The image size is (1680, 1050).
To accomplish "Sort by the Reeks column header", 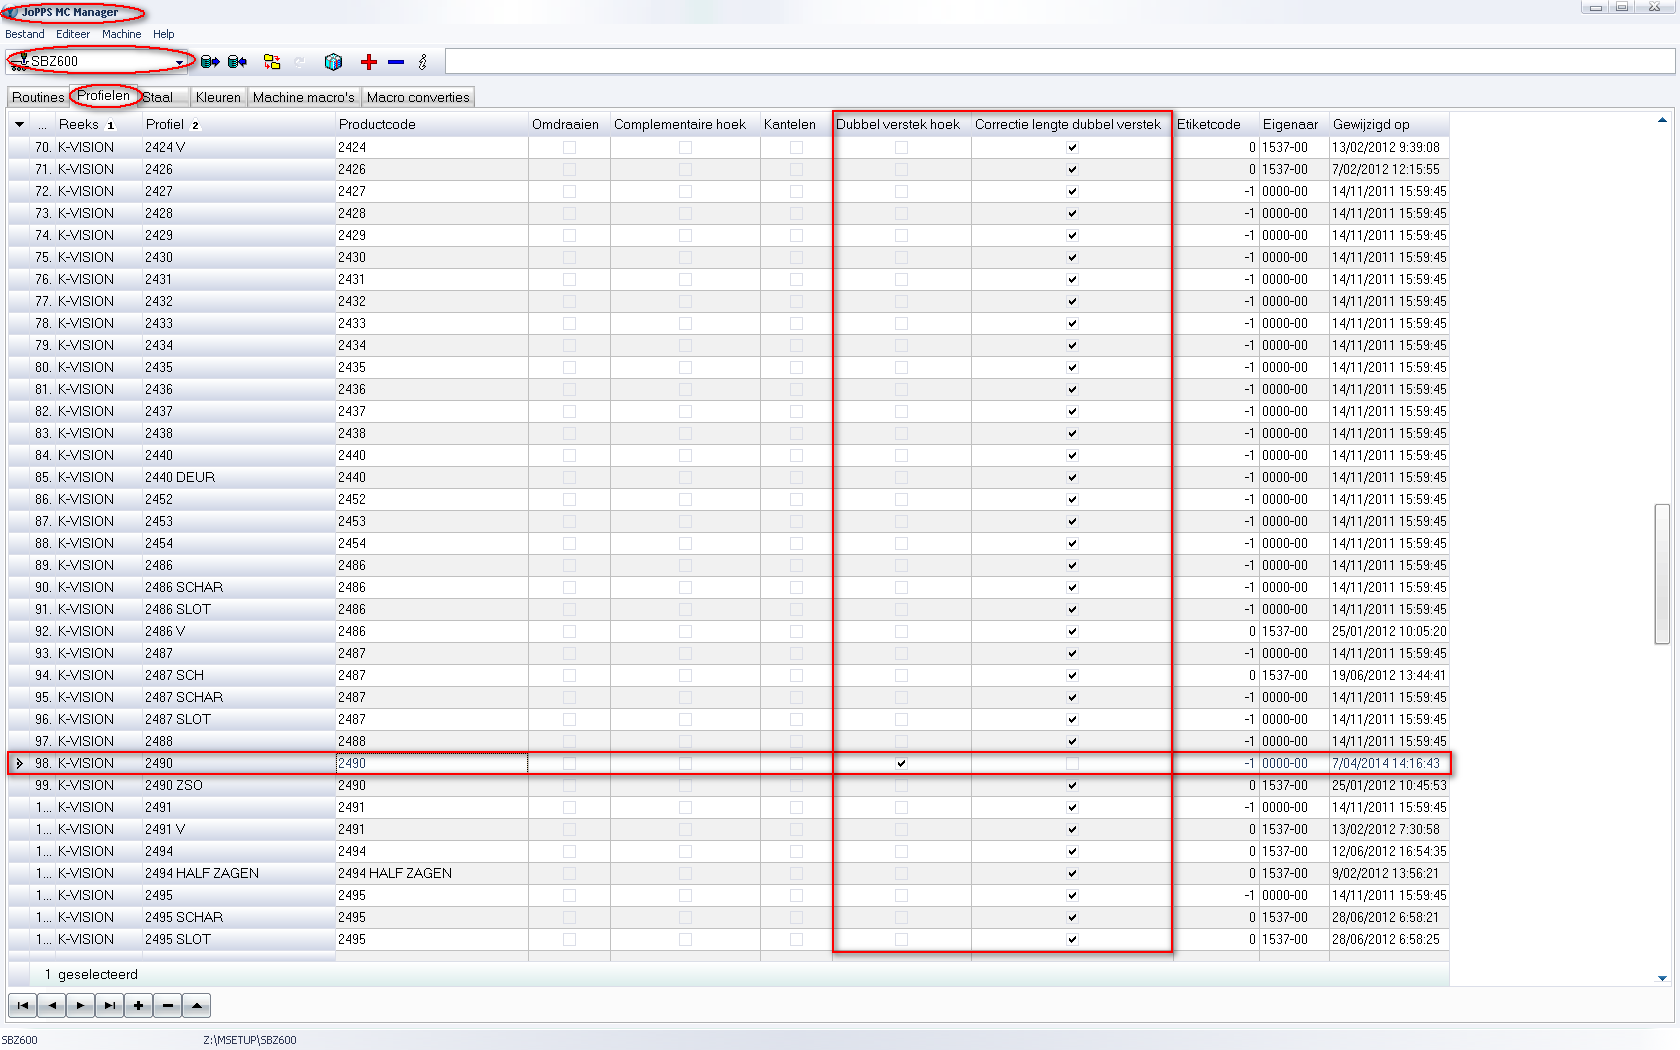I will pyautogui.click(x=98, y=124).
